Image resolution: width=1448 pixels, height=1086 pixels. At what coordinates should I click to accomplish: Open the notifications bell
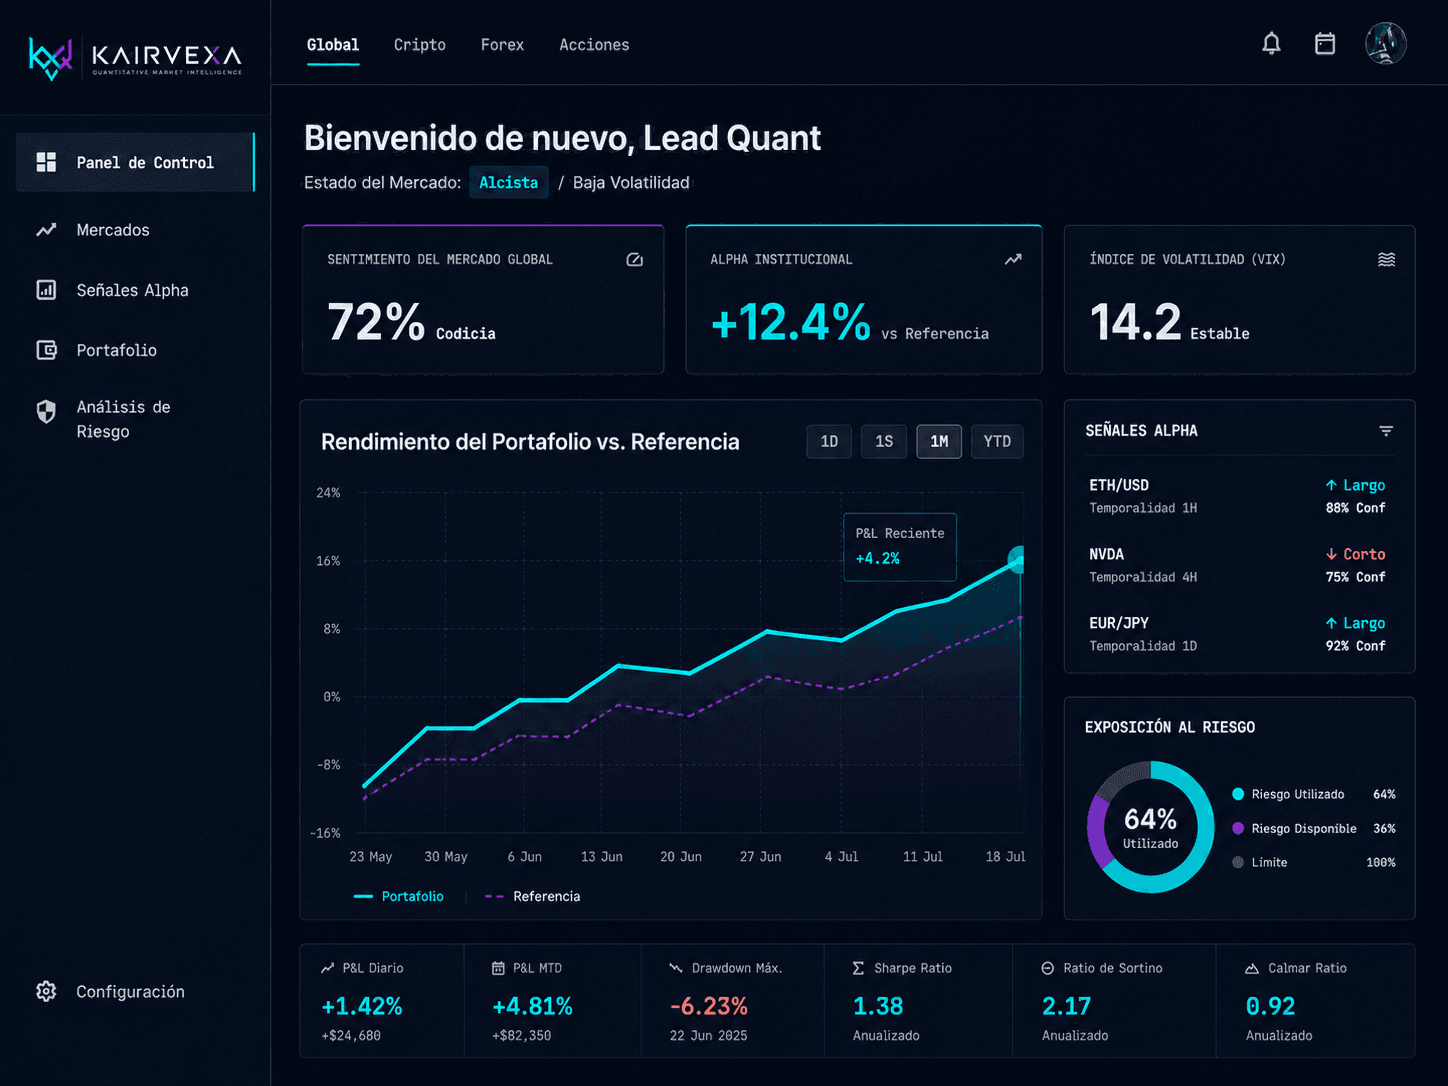click(x=1271, y=44)
